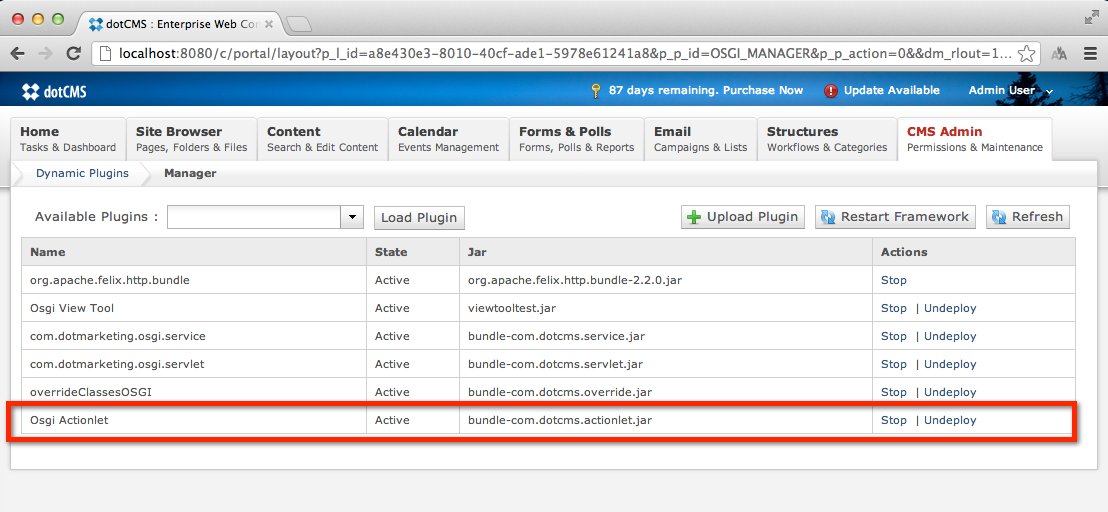Screen dimensions: 1108x512
Task: Click the Load Plugin button
Action: [x=419, y=217]
